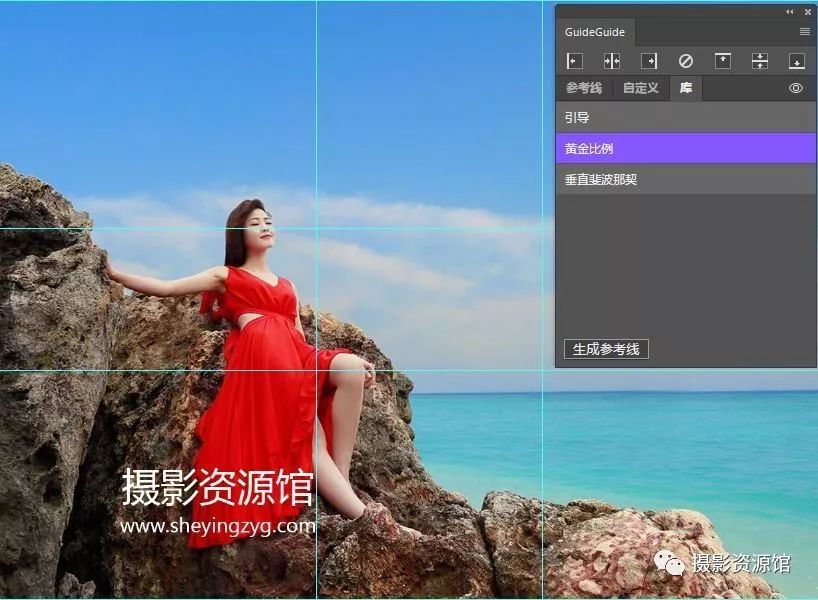
Task: Open GuideGuide panel flyout menu
Action: (x=804, y=32)
